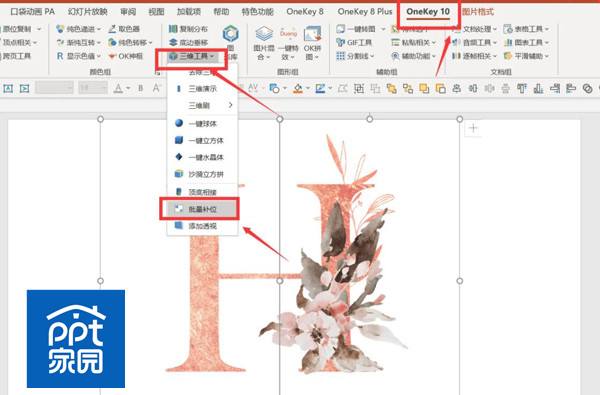
Task: Switch to the OneKey 10 tab
Action: pos(428,12)
